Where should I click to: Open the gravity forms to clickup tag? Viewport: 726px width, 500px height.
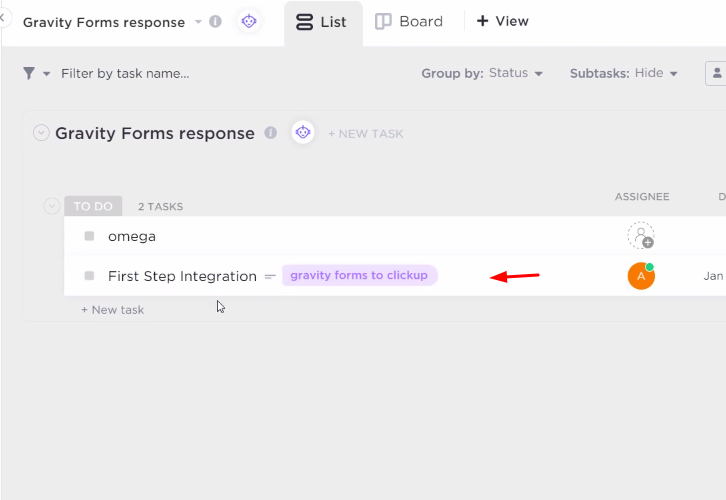pos(359,275)
